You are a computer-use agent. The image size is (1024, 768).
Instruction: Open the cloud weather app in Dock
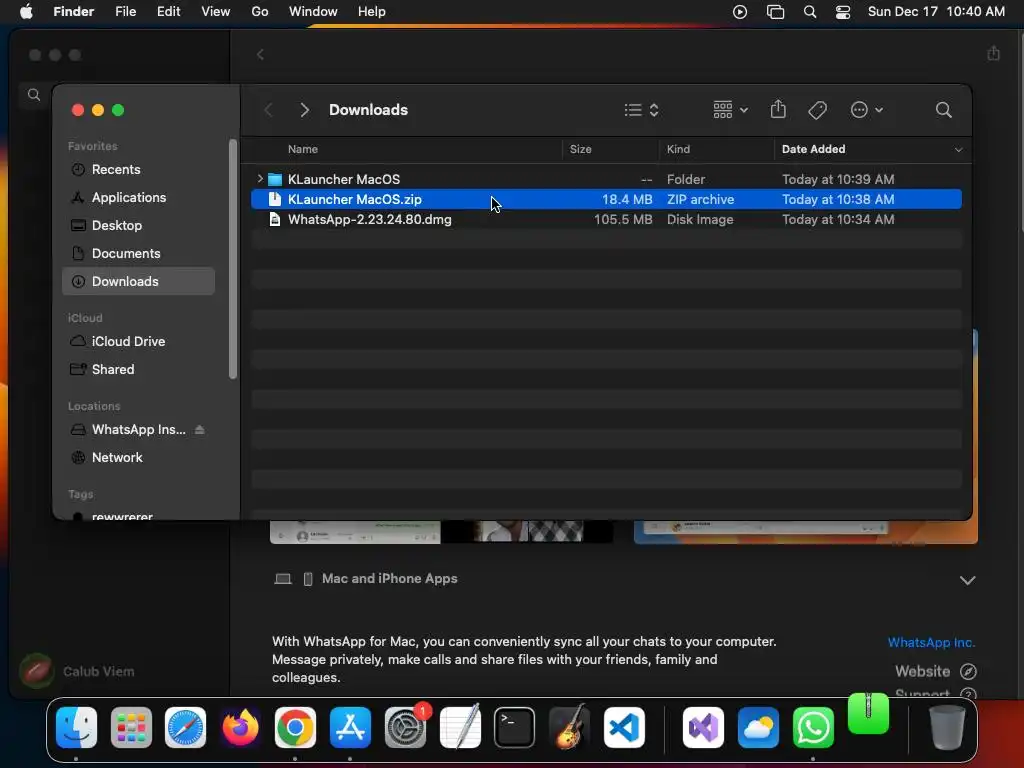[758, 728]
